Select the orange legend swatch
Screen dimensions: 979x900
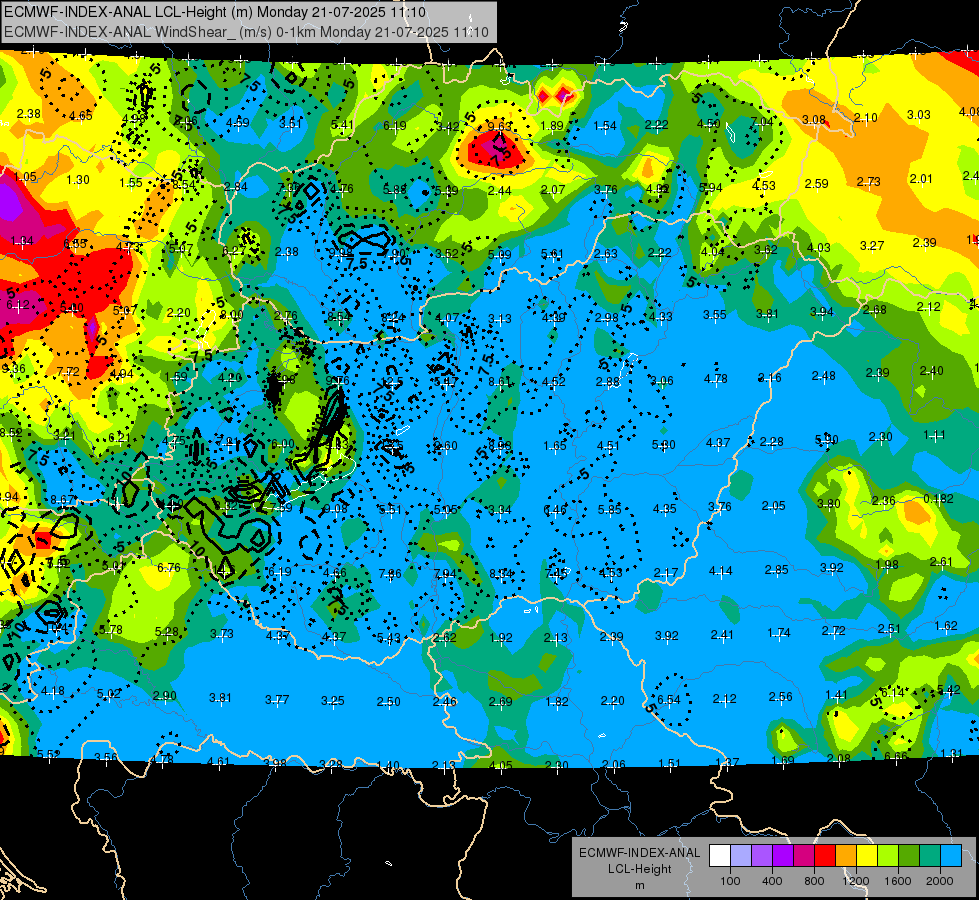coord(846,856)
